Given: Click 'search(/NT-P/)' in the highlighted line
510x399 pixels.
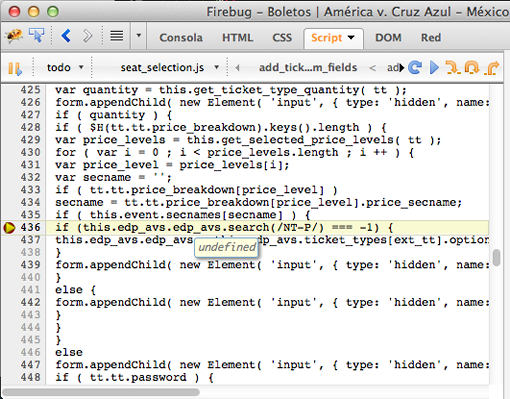Looking at the screenshot, I should [x=276, y=228].
